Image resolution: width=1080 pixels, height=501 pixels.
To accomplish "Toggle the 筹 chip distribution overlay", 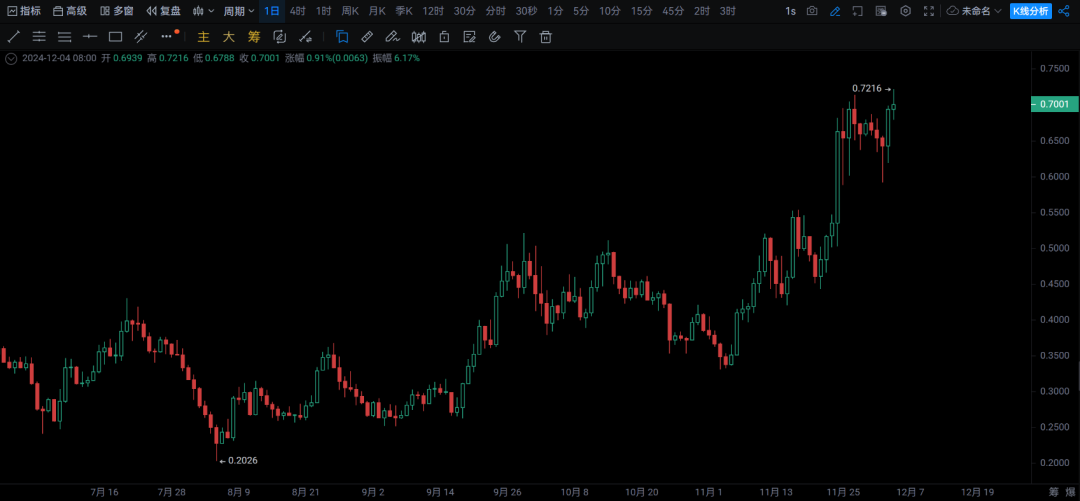I will [x=254, y=37].
